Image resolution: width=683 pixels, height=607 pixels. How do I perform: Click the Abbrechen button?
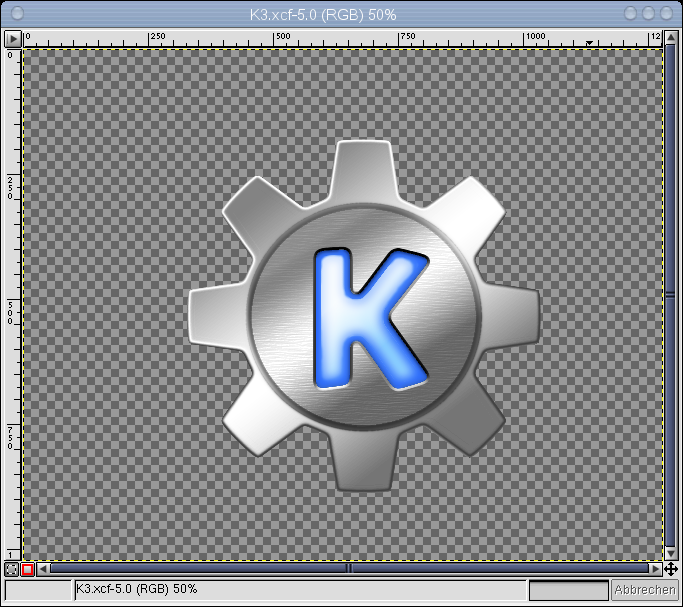(645, 590)
